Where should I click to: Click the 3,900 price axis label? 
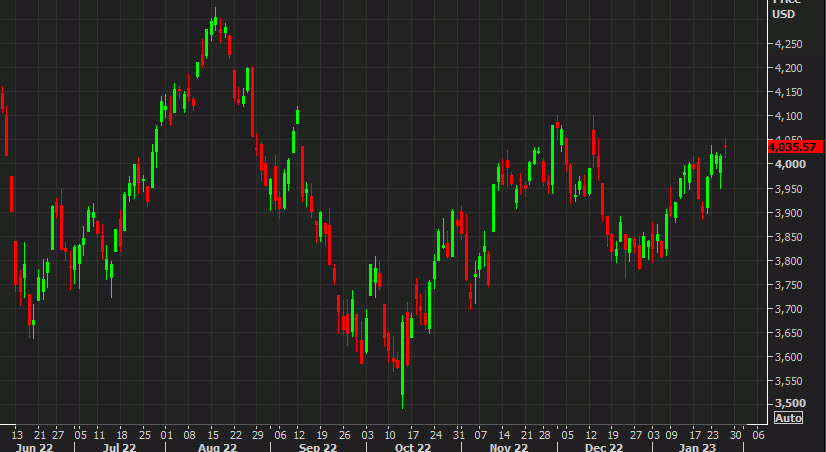789,213
